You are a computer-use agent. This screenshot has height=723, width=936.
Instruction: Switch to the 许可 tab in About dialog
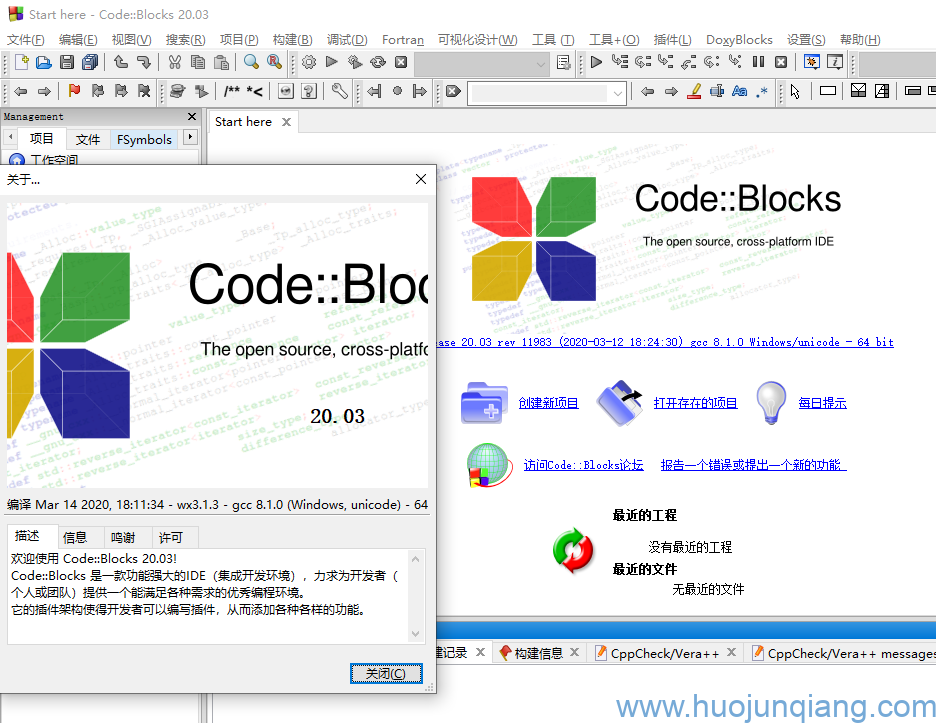171,538
